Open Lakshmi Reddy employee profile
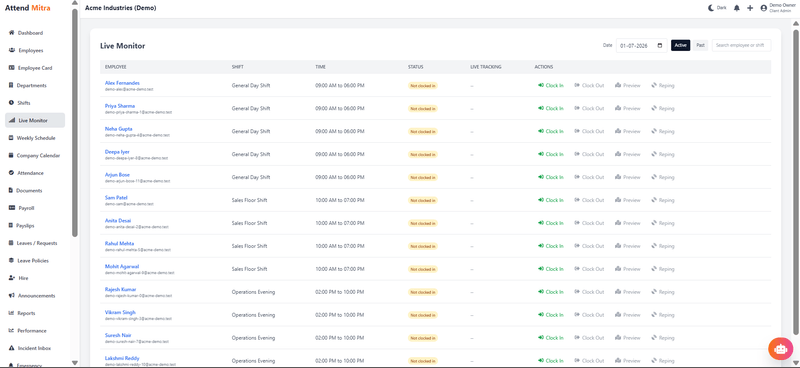800x368 pixels. [x=122, y=358]
